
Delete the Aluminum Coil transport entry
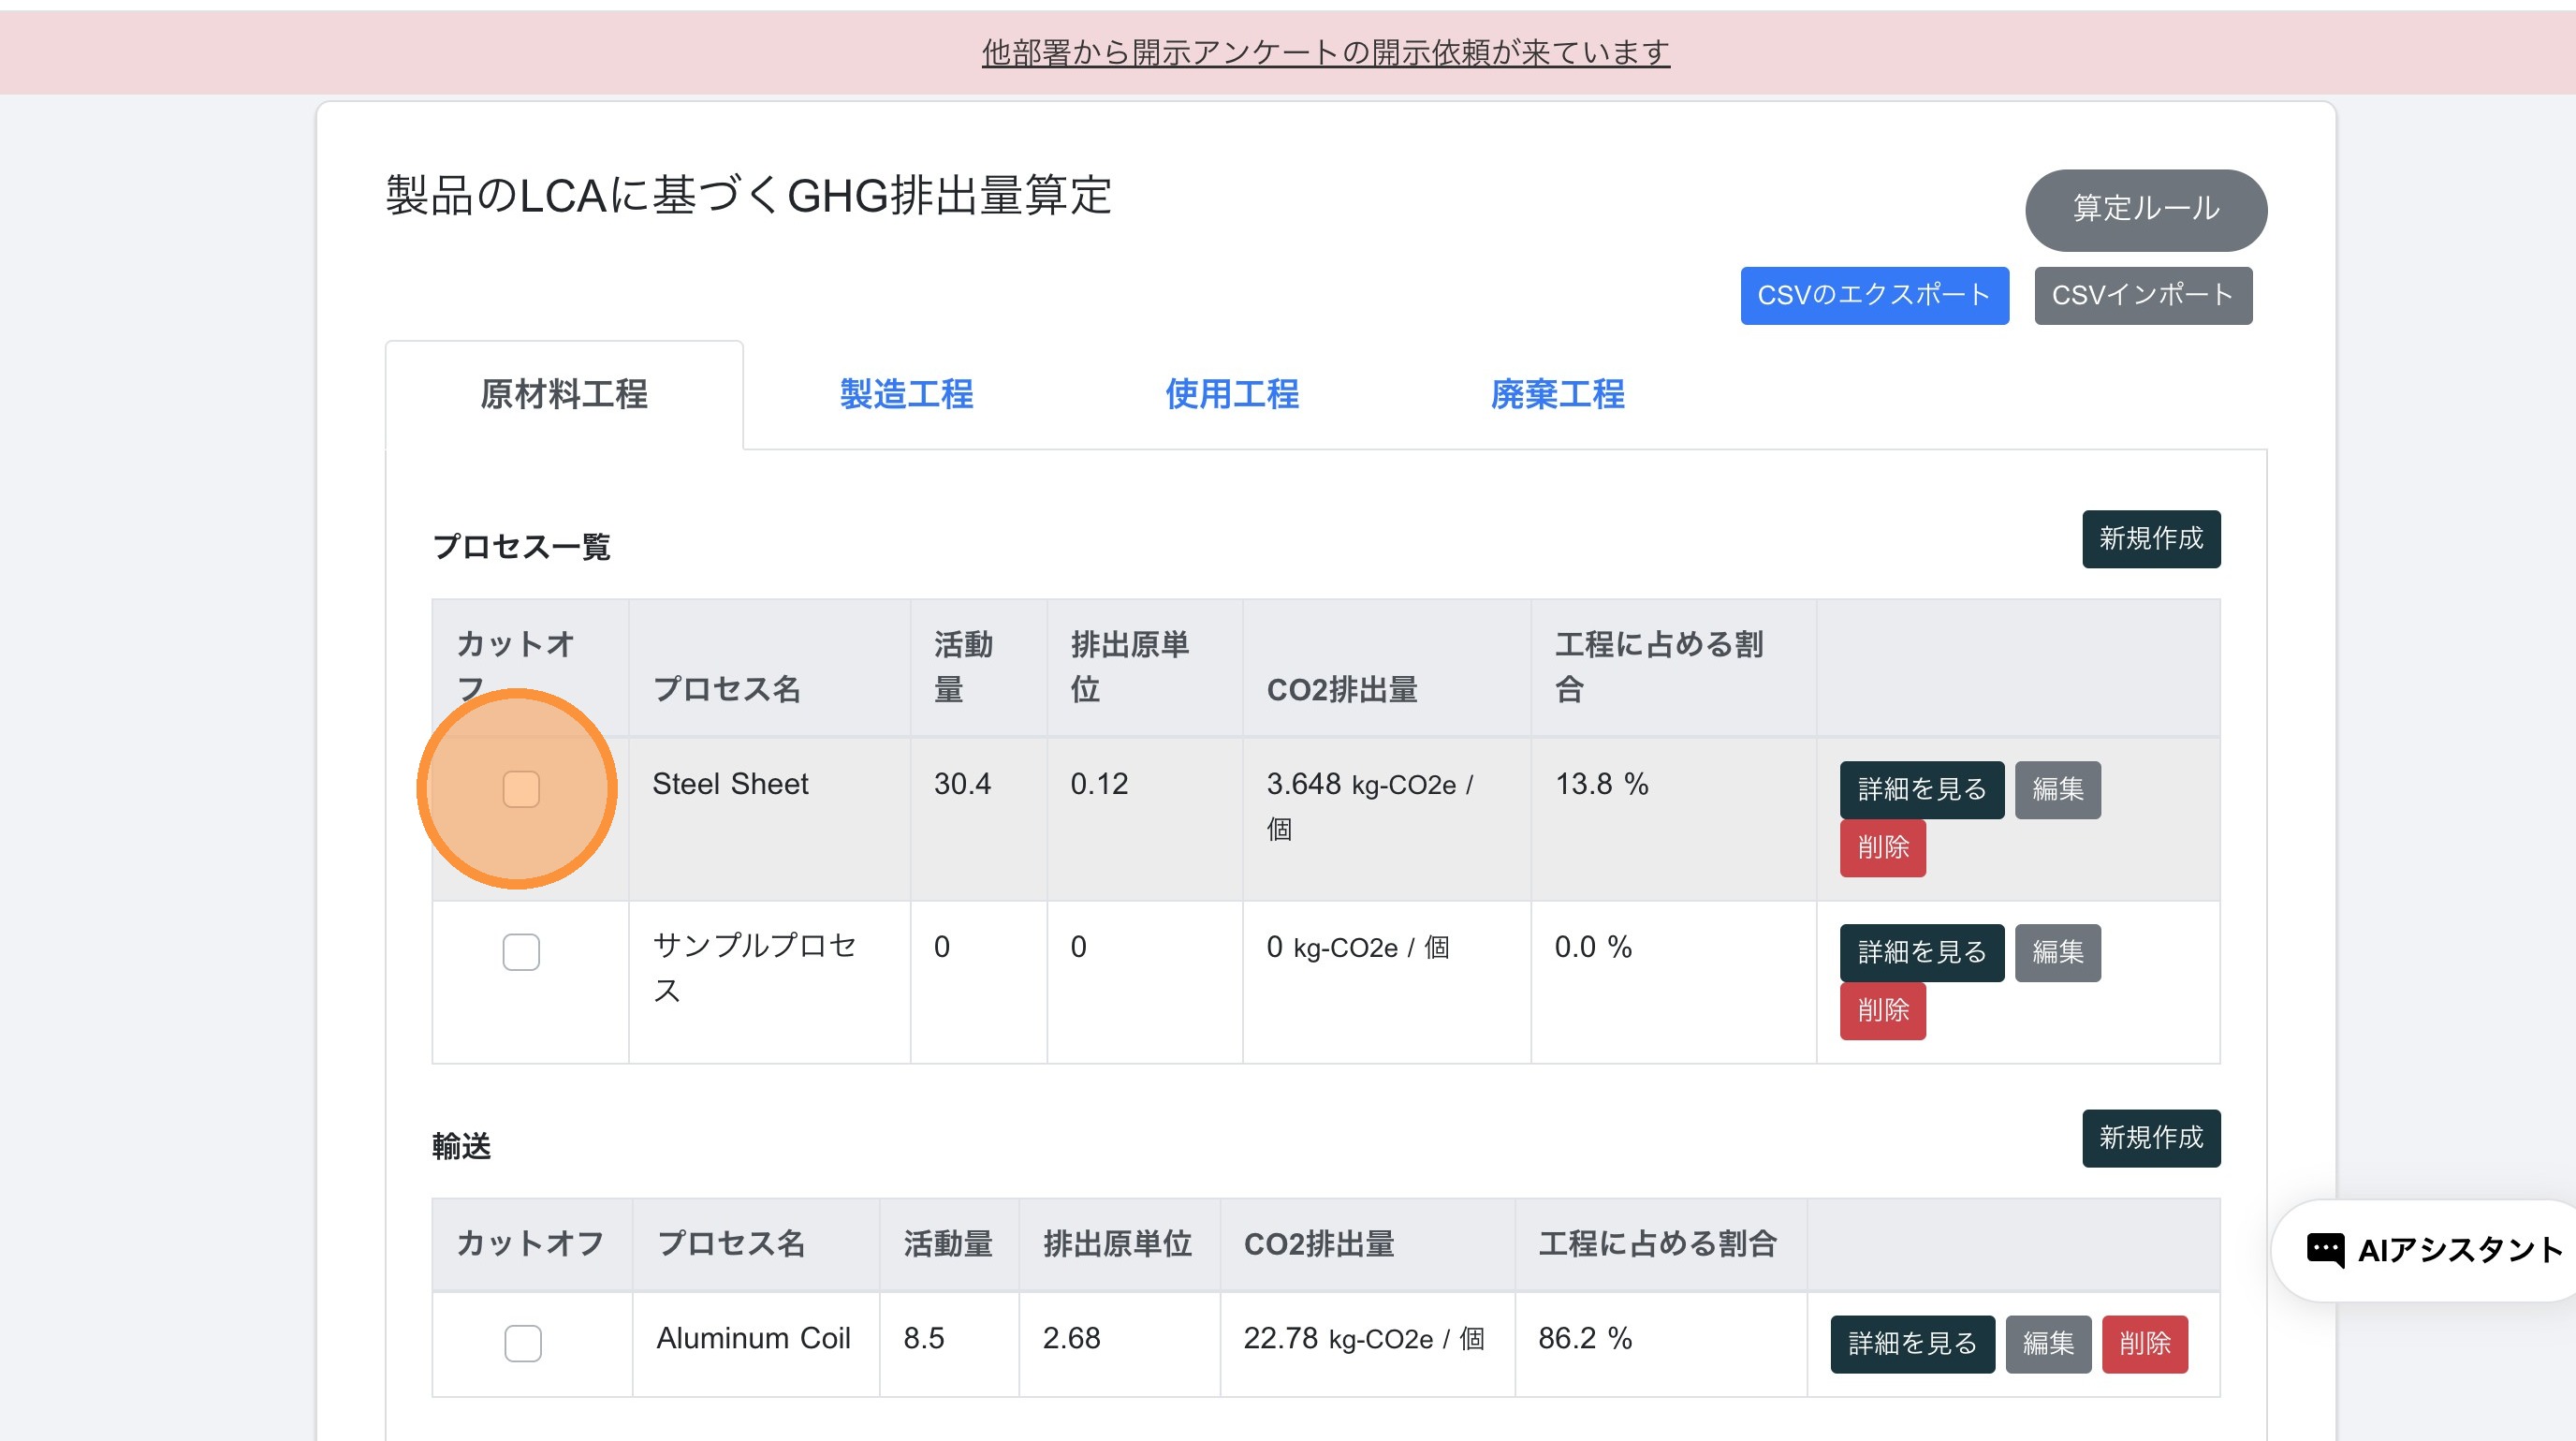2144,1344
